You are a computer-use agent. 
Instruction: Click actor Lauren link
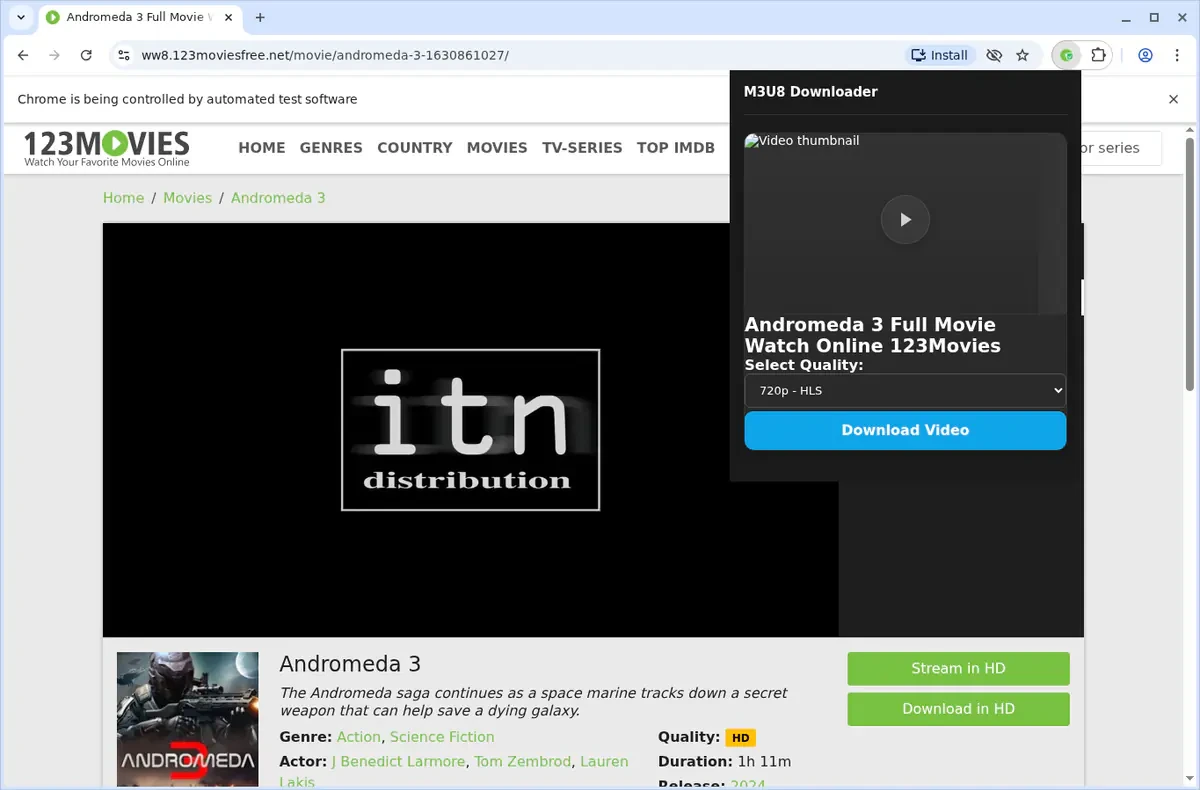point(604,762)
